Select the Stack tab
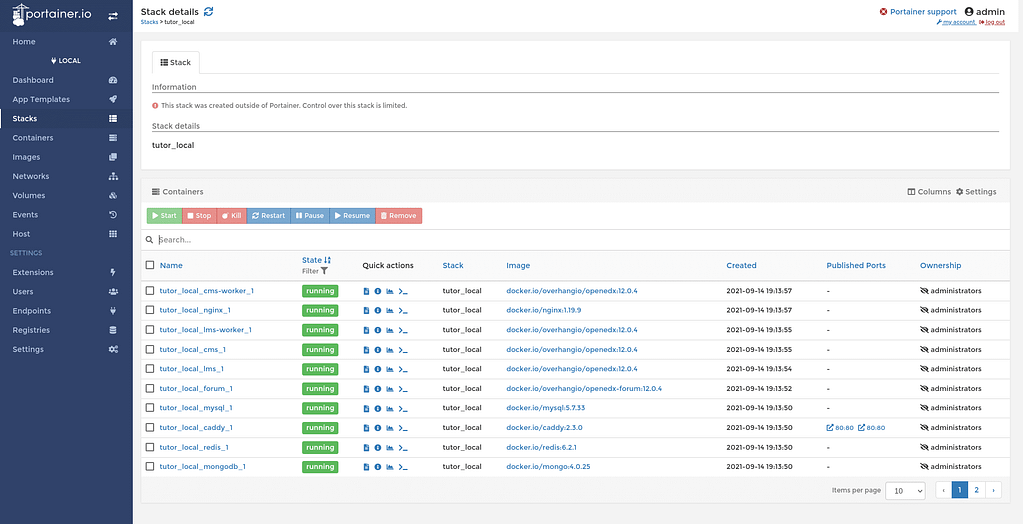Screen dimensions: 1023x524 (x=176, y=62)
